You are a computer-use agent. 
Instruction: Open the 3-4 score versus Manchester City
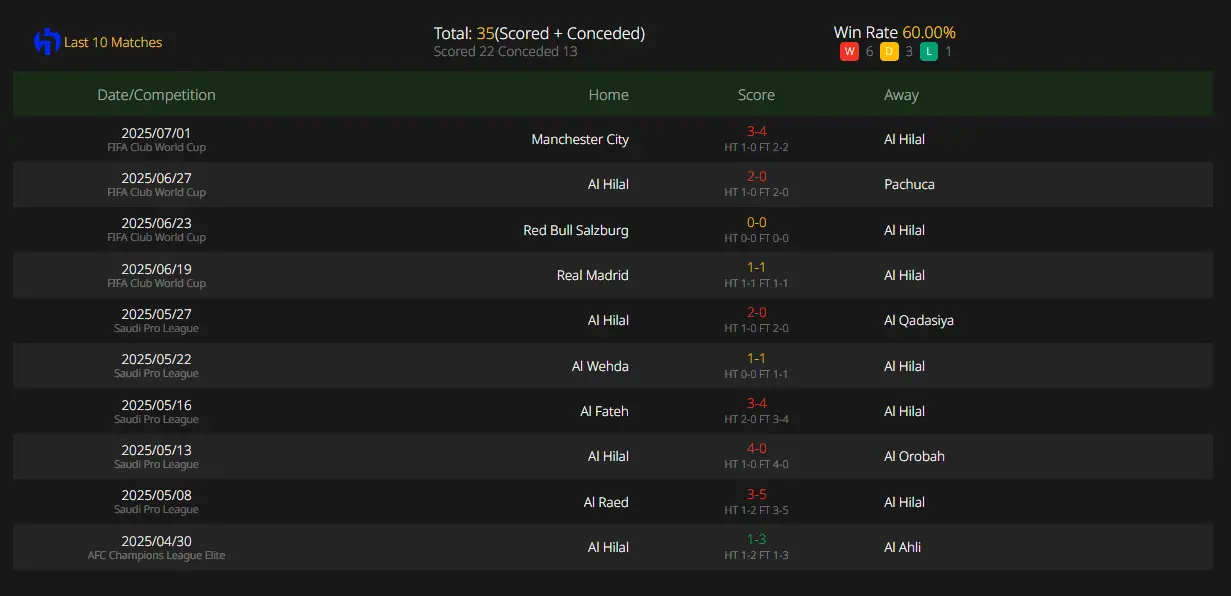[x=756, y=131]
